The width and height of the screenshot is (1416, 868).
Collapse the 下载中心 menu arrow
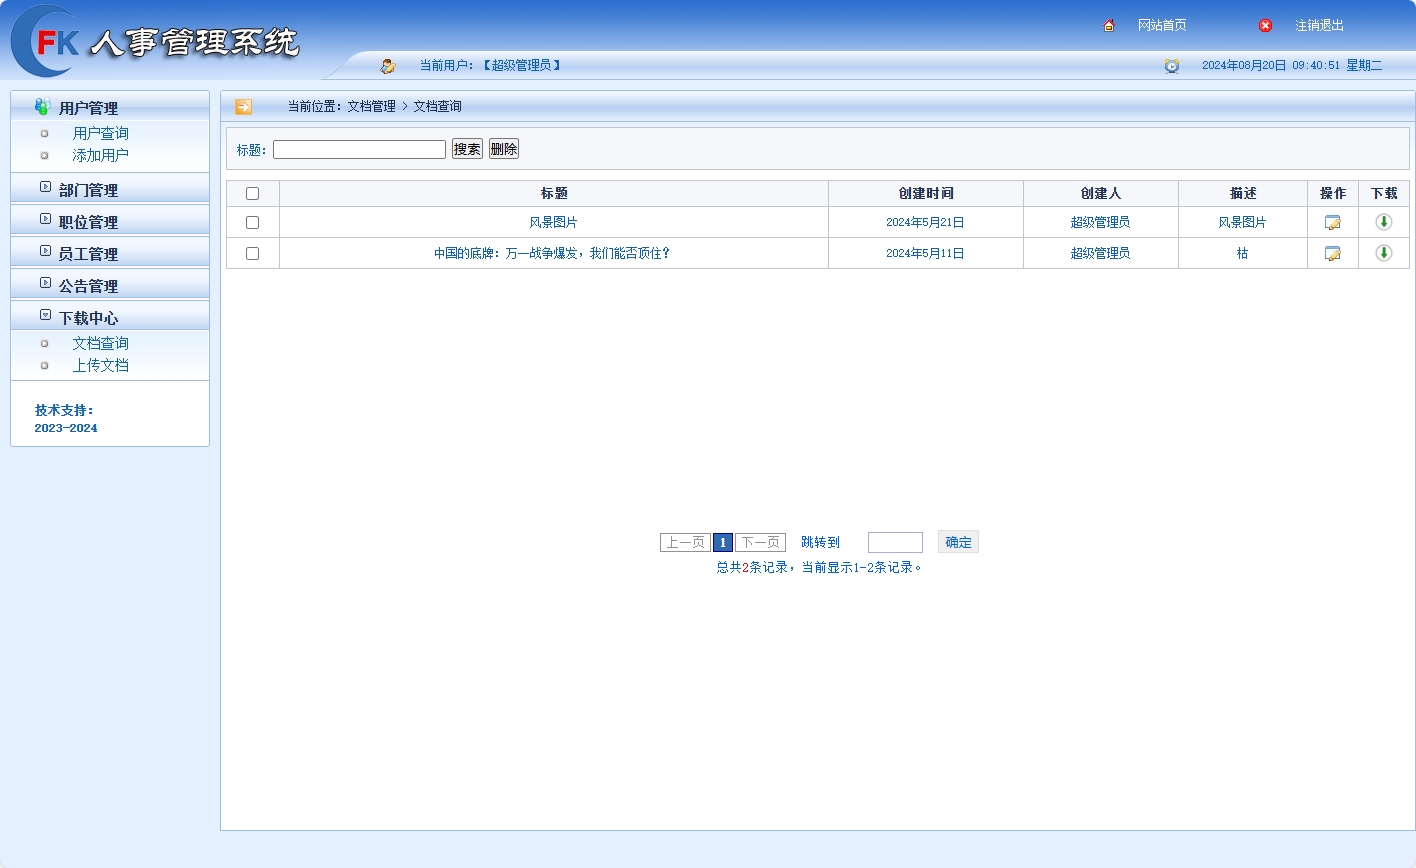click(x=45, y=315)
